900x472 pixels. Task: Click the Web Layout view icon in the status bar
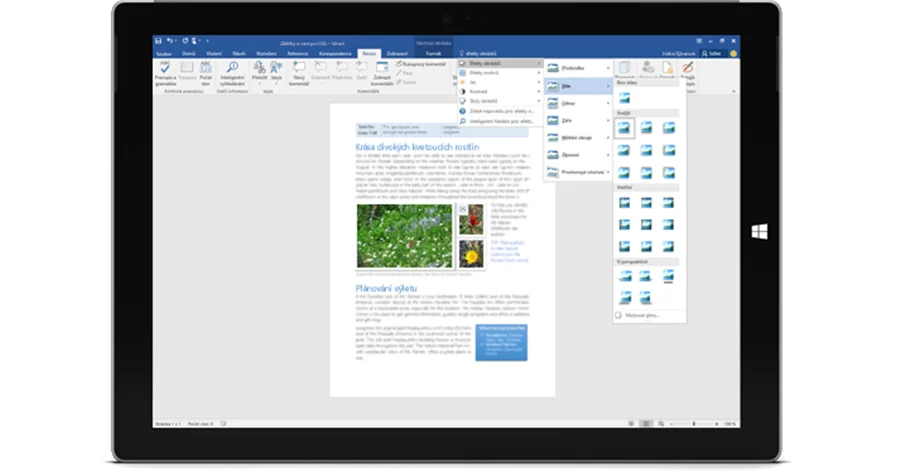point(661,424)
